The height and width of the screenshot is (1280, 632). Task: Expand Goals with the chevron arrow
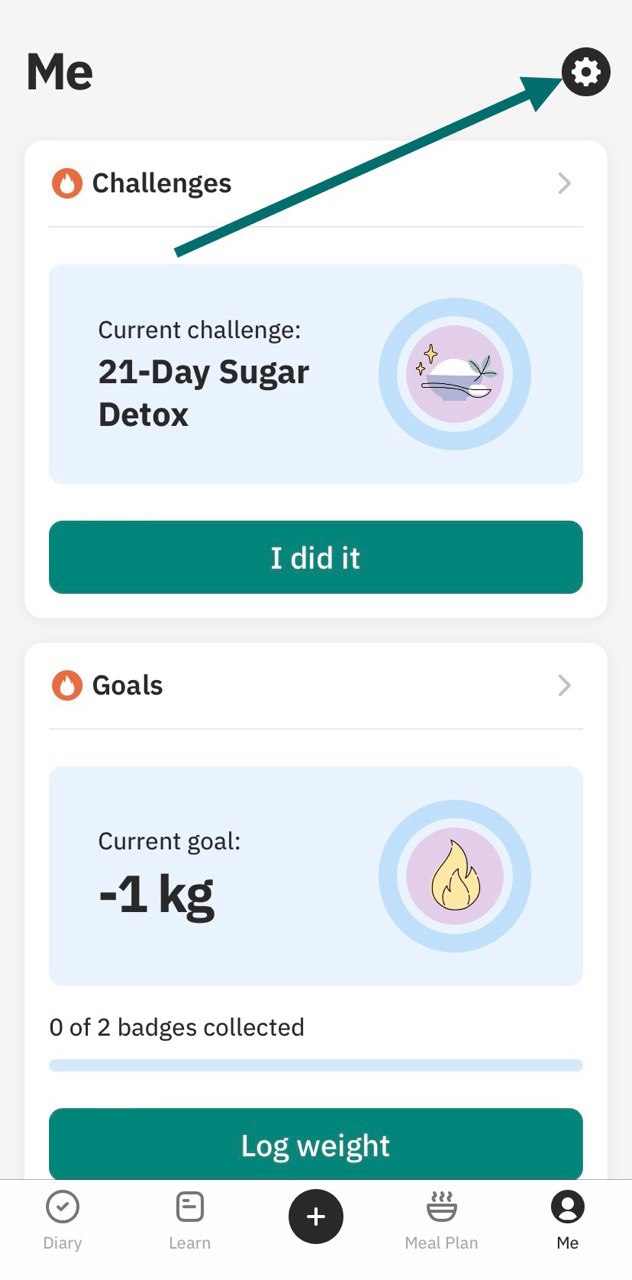565,685
